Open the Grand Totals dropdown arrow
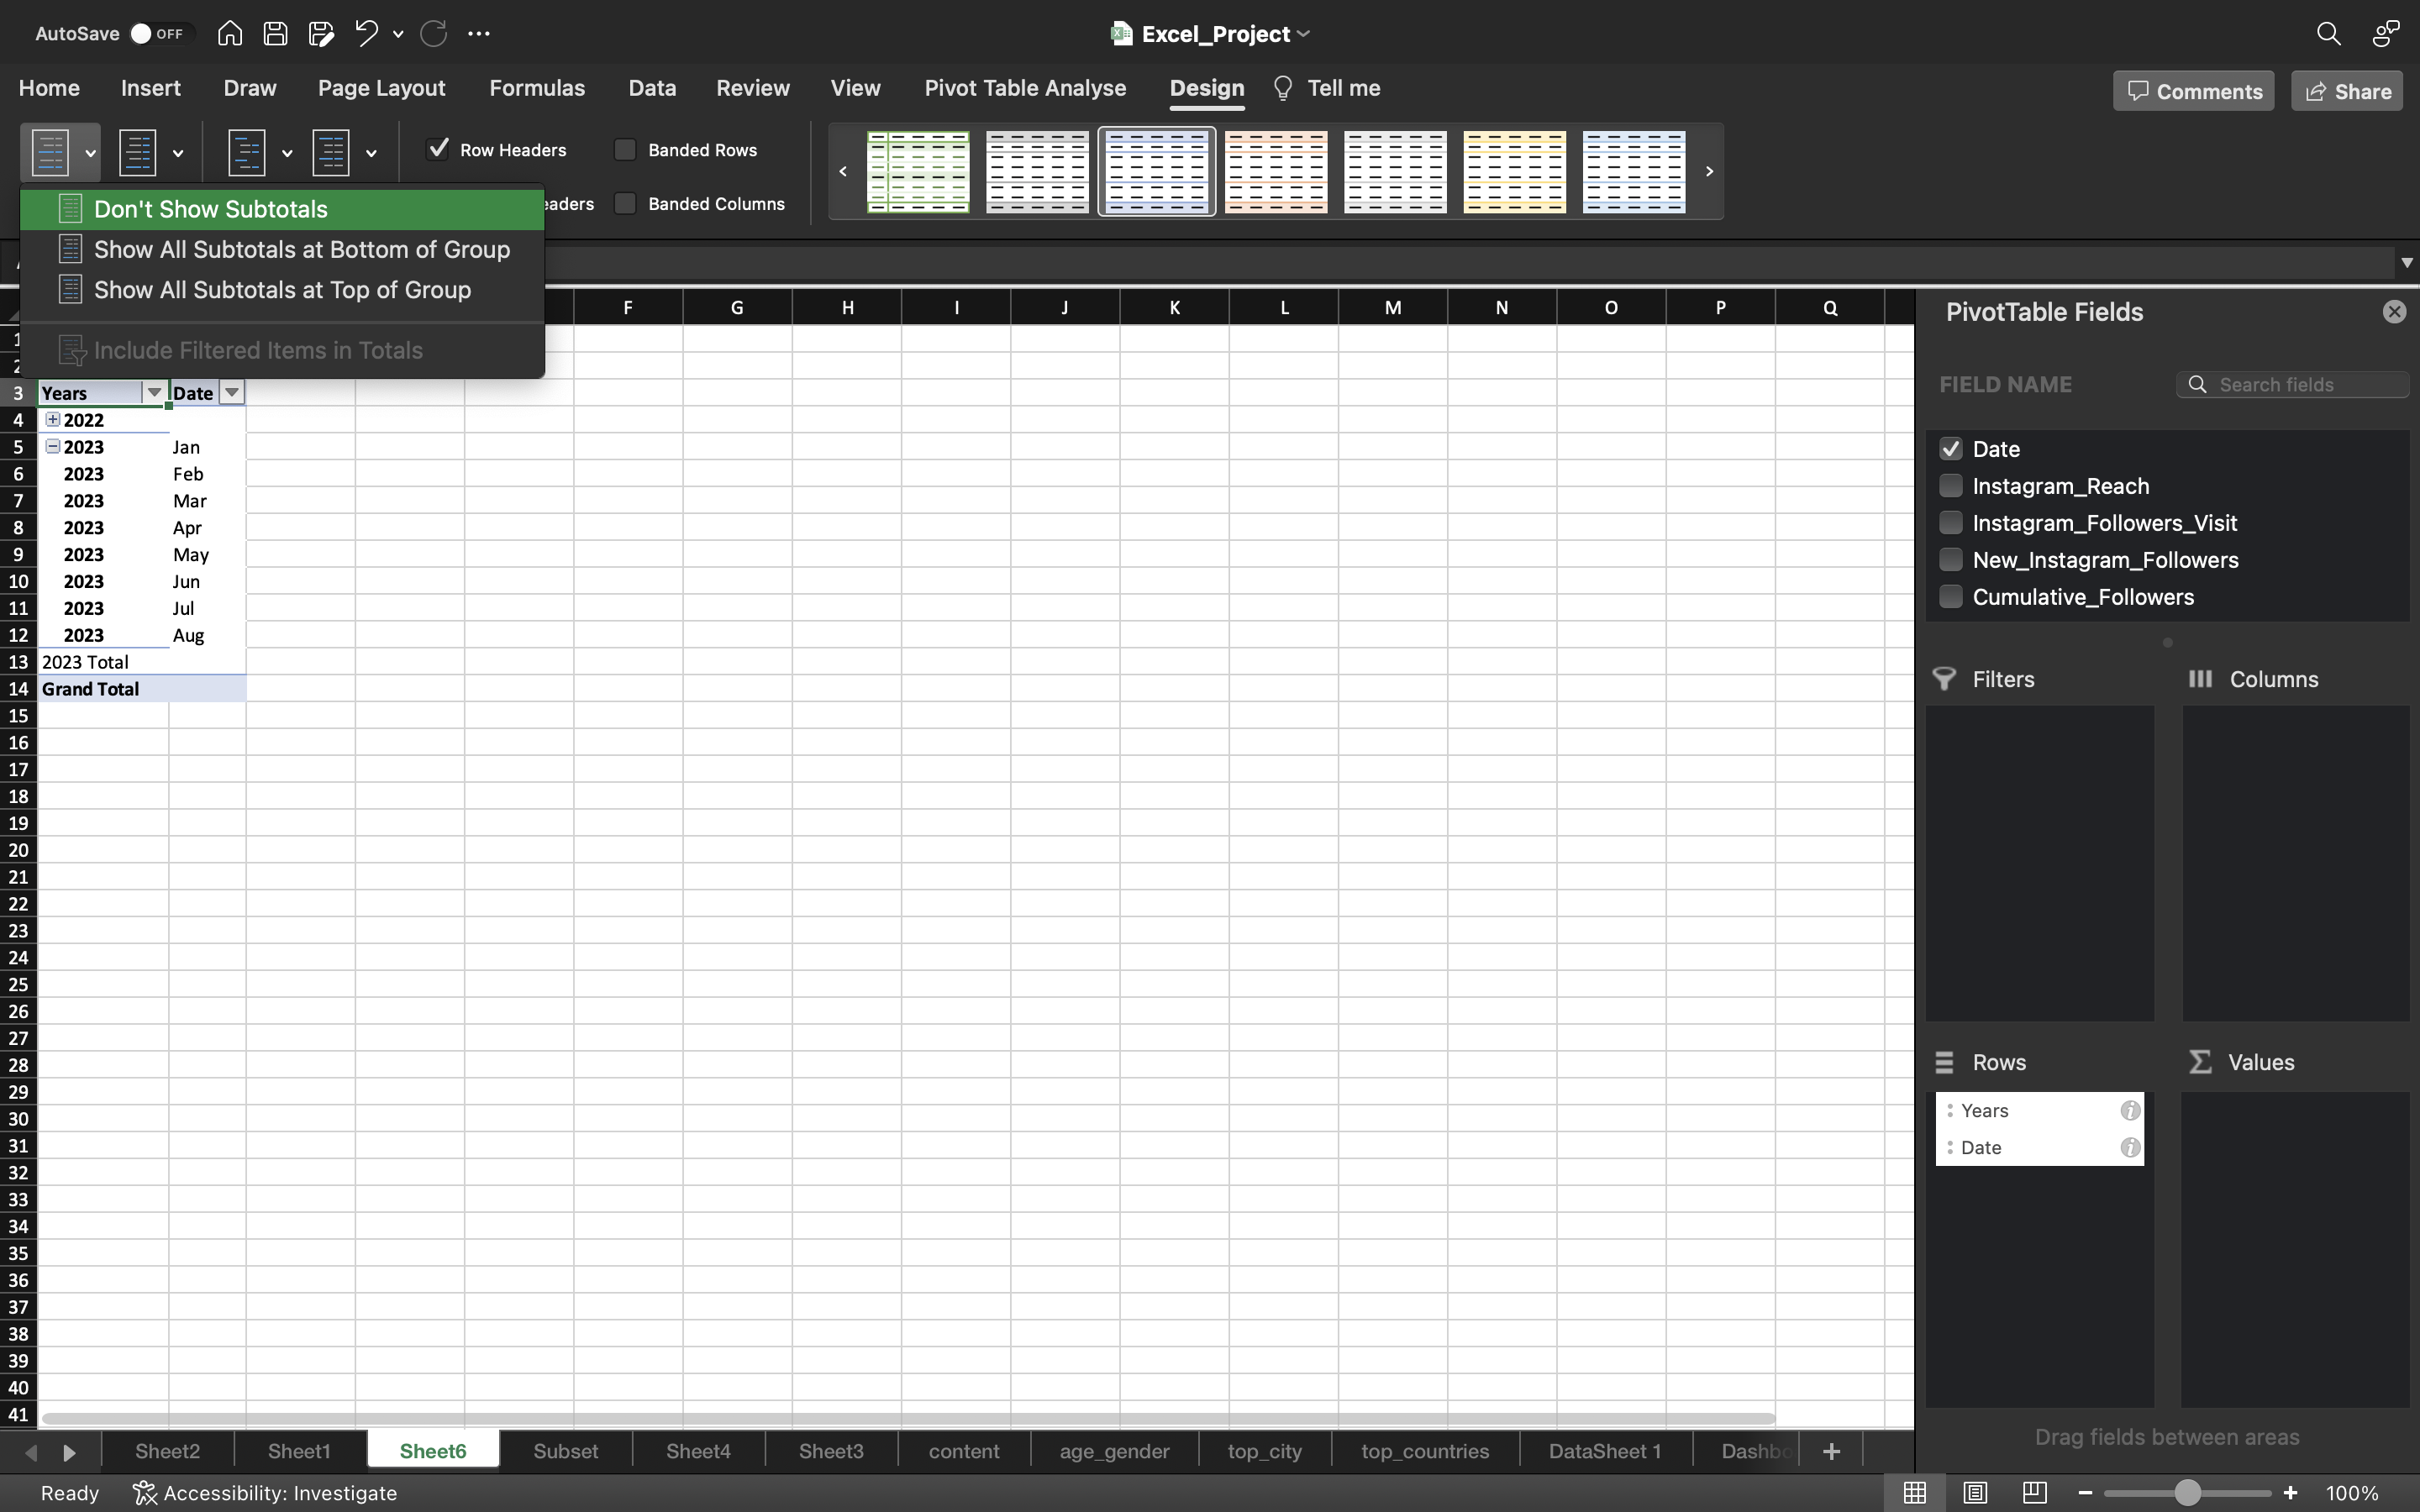The height and width of the screenshot is (1512, 2420). (178, 153)
